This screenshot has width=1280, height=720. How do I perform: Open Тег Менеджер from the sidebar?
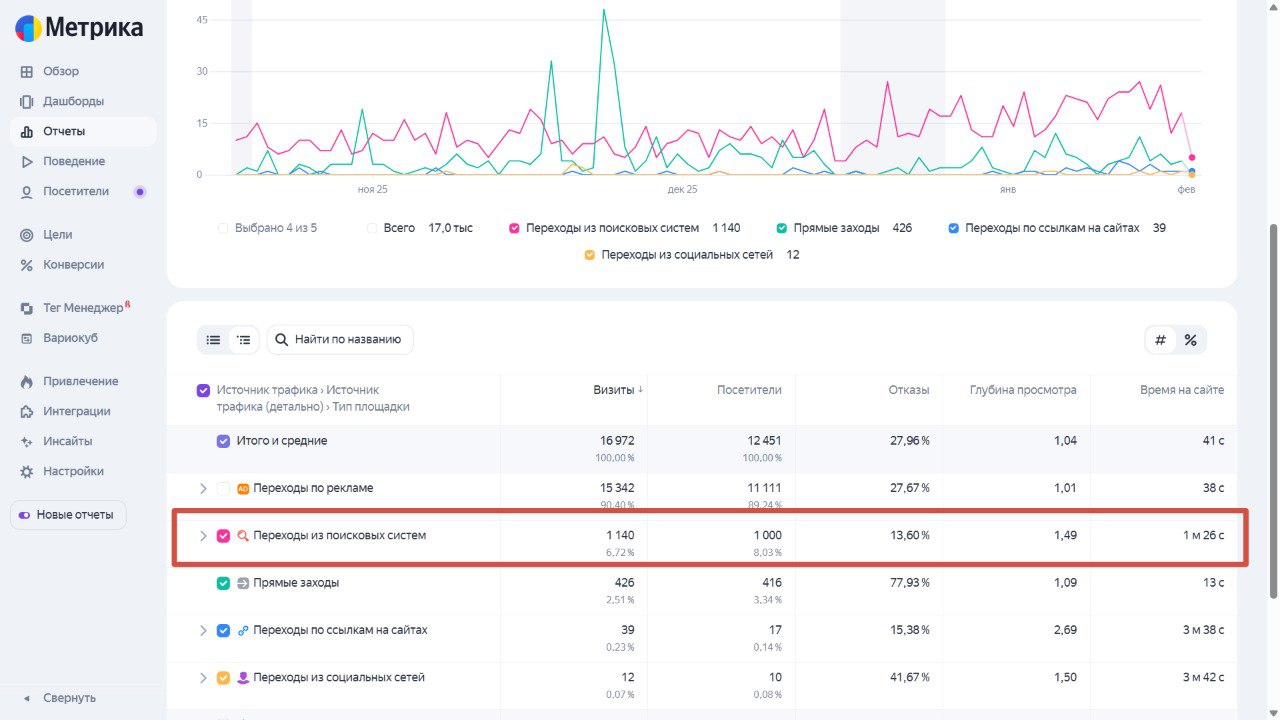click(x=81, y=307)
